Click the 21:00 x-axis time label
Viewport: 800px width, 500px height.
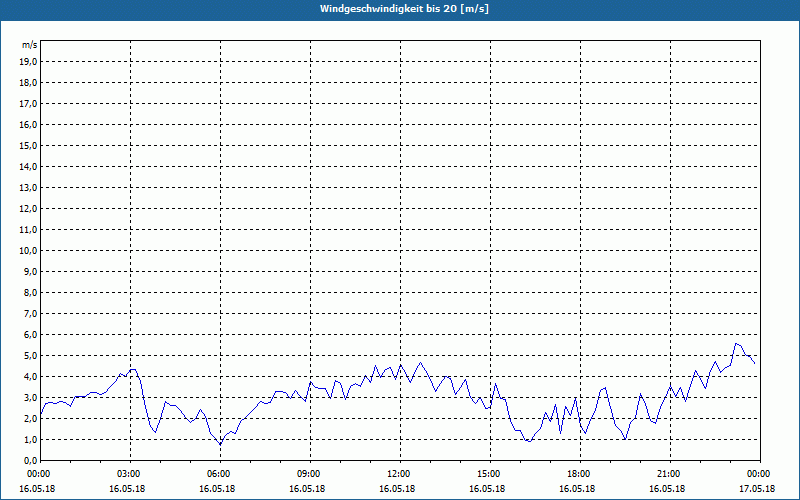pyautogui.click(x=668, y=474)
